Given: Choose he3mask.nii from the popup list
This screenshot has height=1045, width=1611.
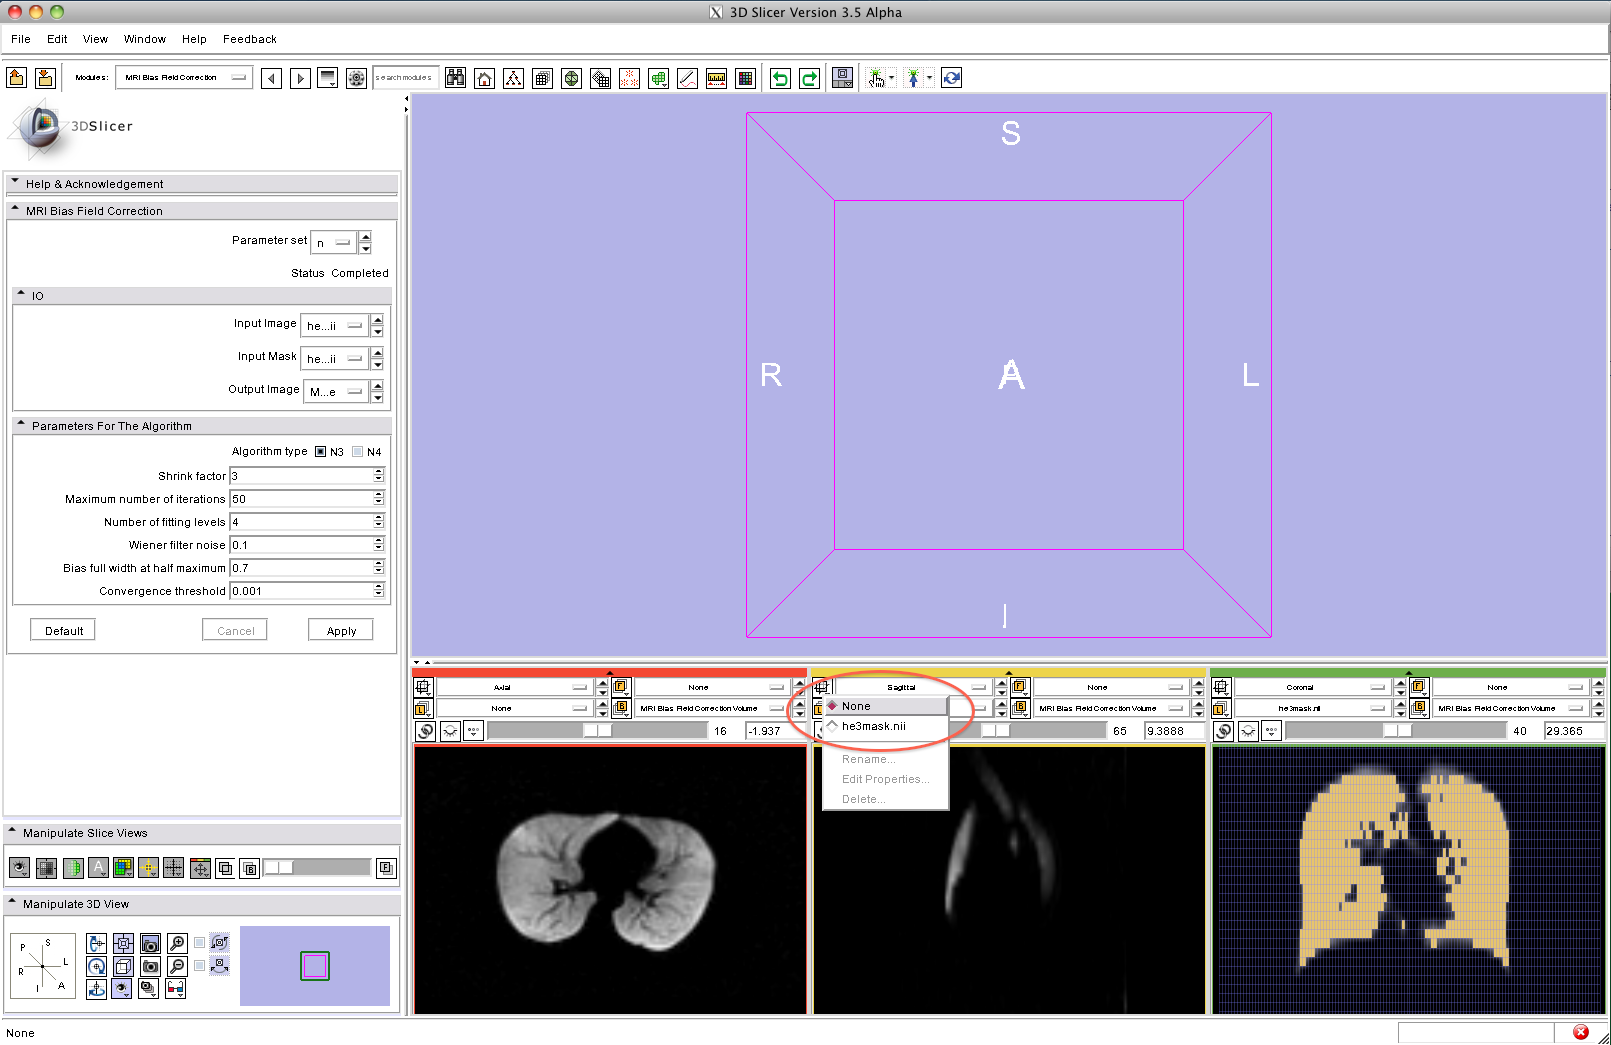Looking at the screenshot, I should 873,726.
